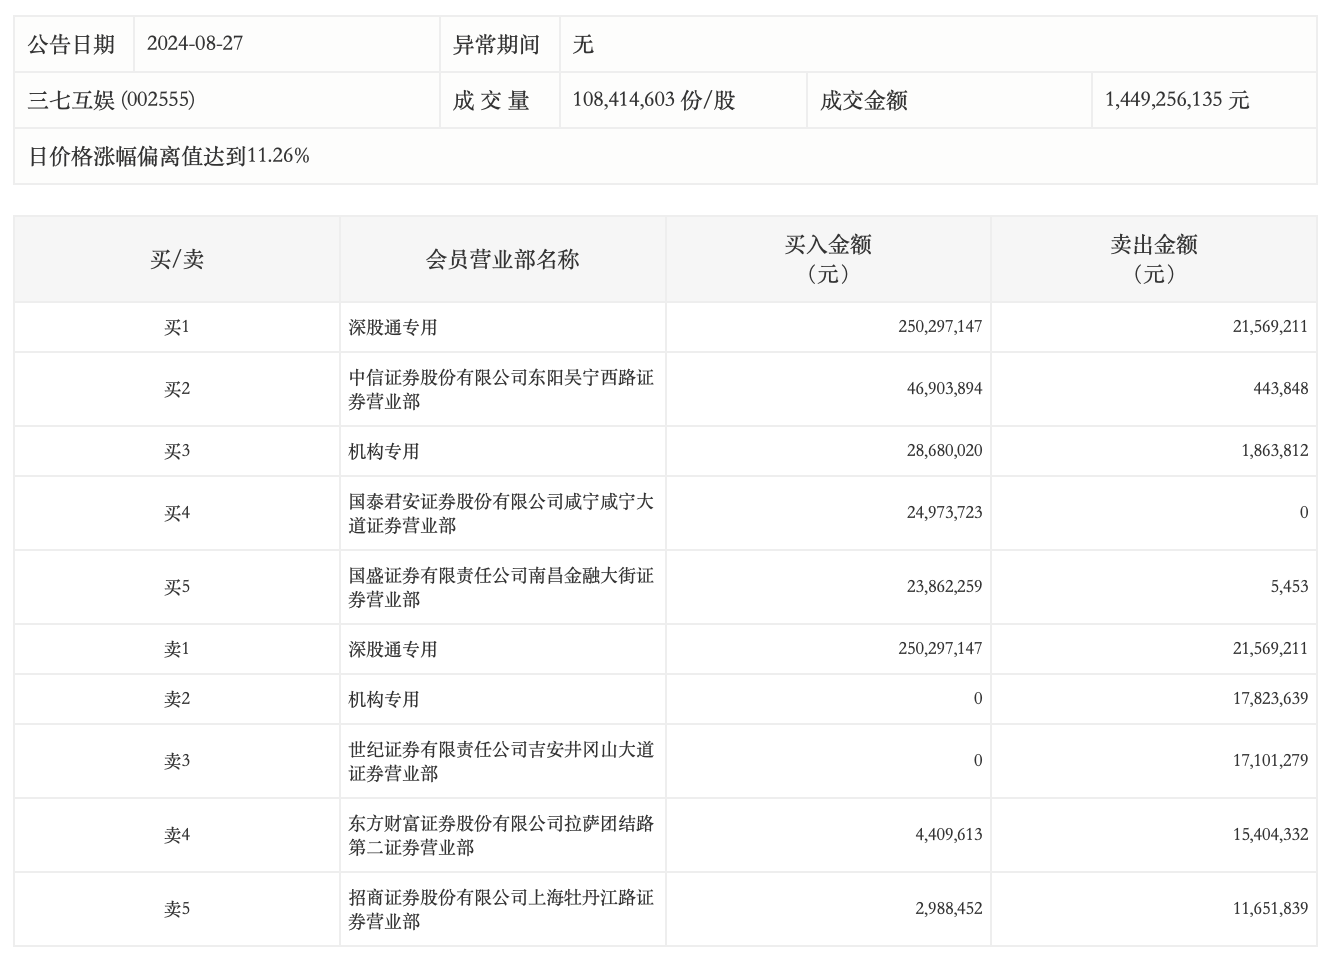Select 机构专用 in the 卖2 row
The width and height of the screenshot is (1326, 962).
(384, 700)
